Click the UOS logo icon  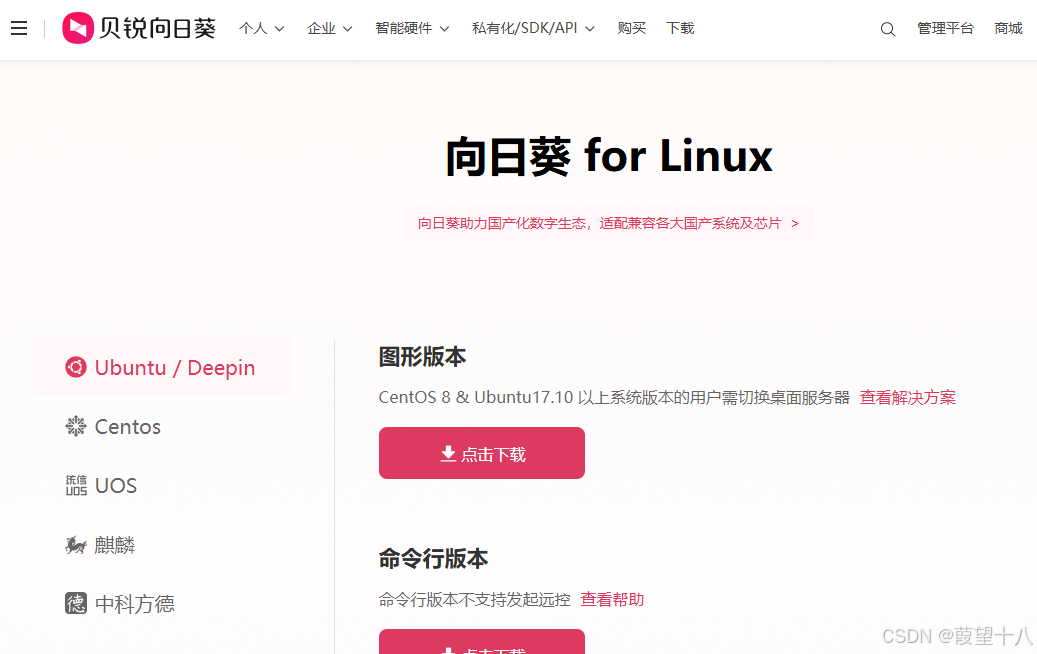point(76,486)
